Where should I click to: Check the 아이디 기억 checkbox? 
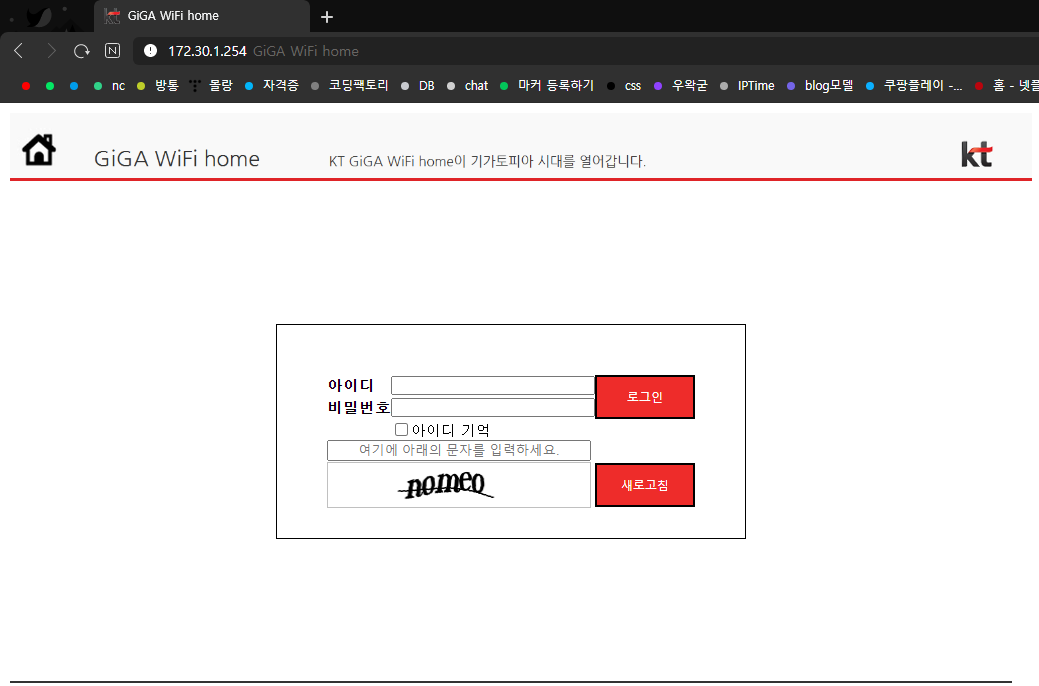[x=402, y=429]
